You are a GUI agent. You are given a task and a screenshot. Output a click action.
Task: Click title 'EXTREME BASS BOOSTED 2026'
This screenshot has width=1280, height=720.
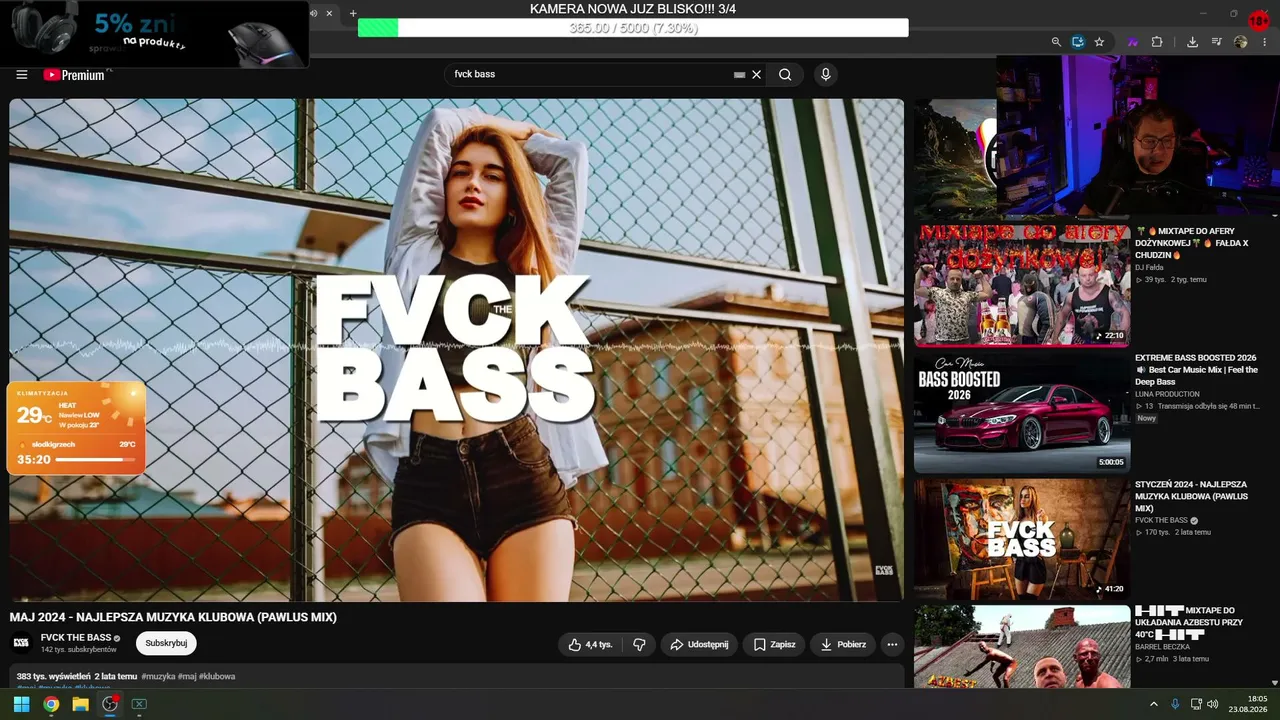[1196, 370]
